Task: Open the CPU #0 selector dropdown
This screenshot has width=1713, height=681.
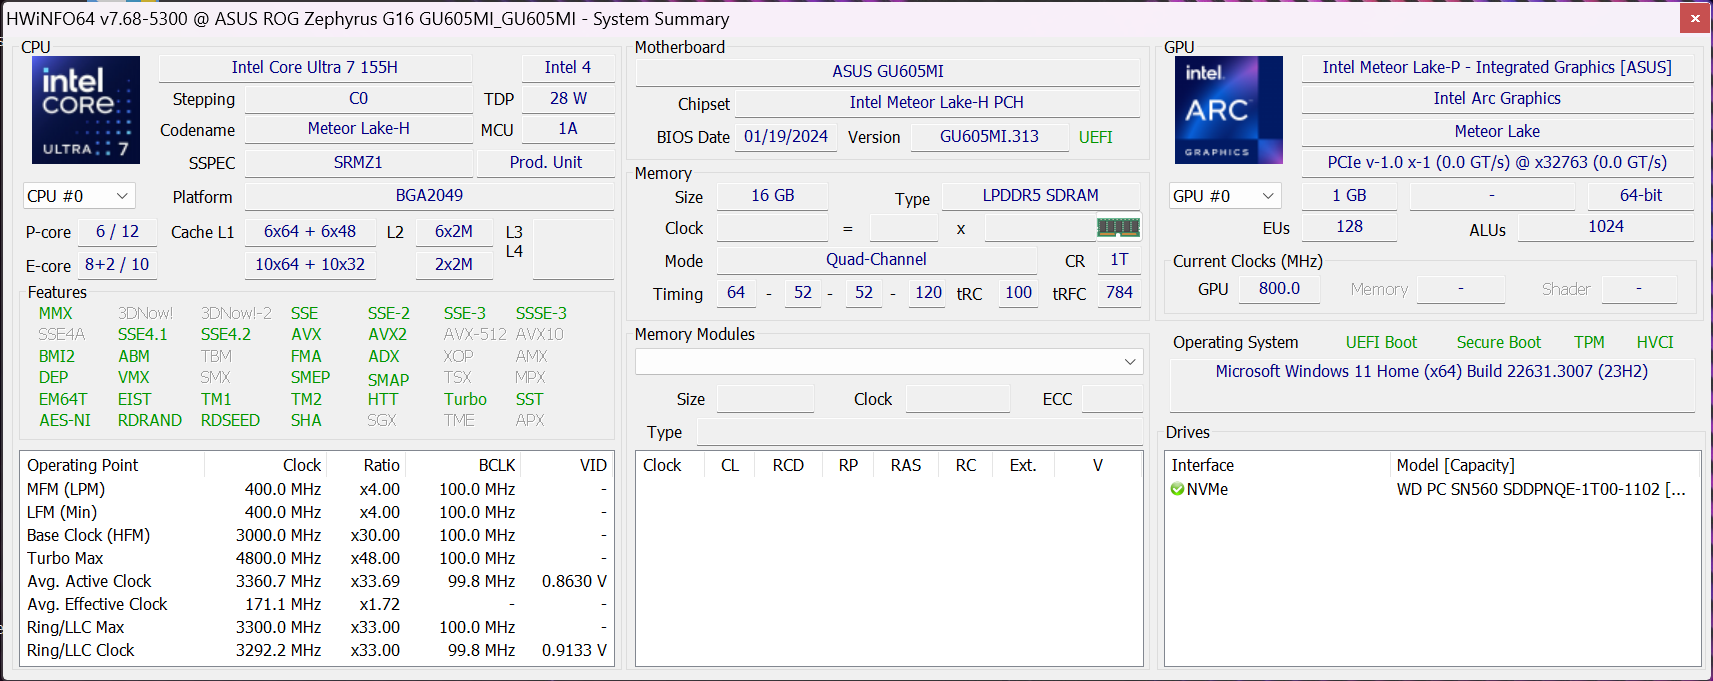Action: 79,196
